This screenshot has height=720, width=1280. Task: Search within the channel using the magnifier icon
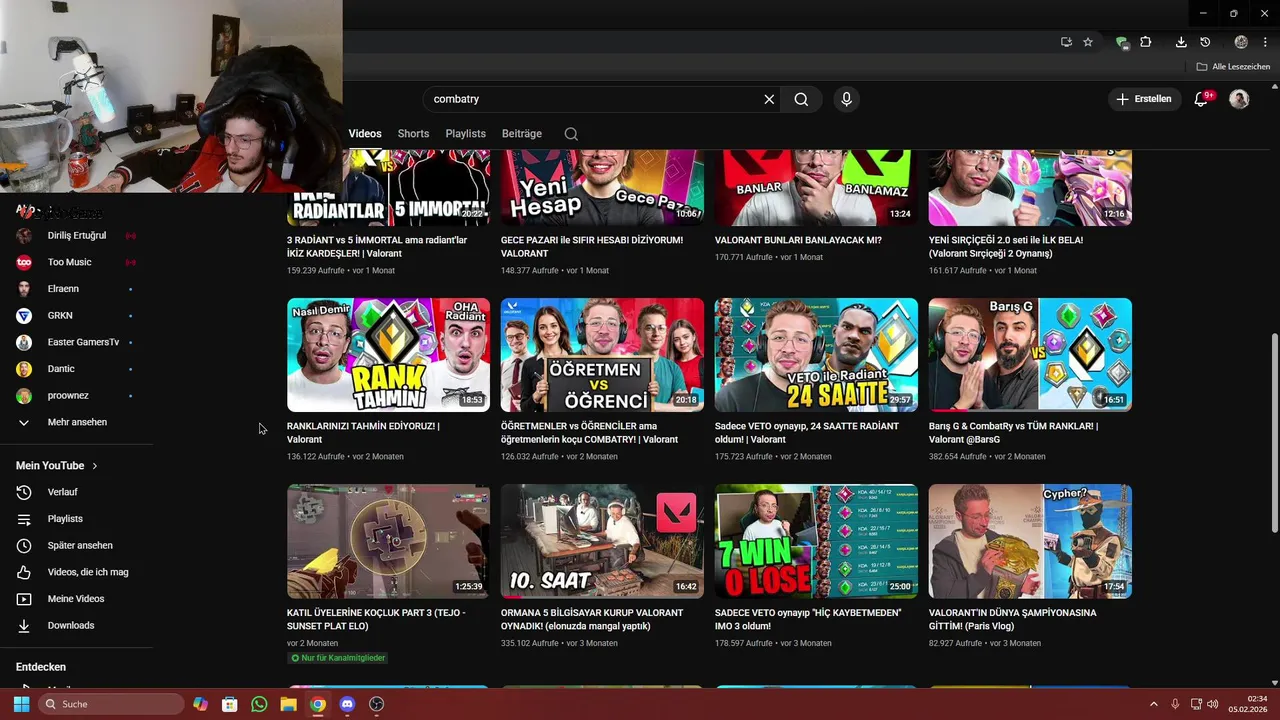[x=571, y=134]
